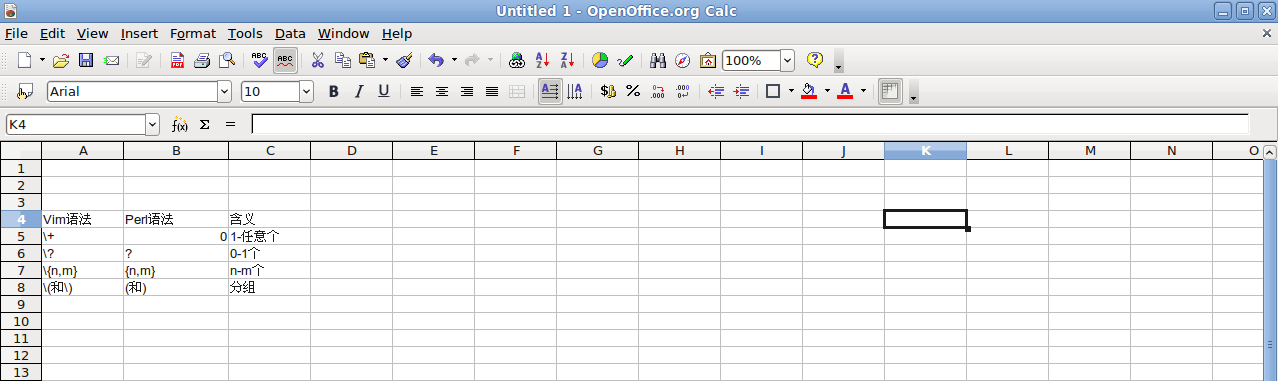The height and width of the screenshot is (381, 1278).
Task: Send document as e-mail
Action: click(111, 60)
